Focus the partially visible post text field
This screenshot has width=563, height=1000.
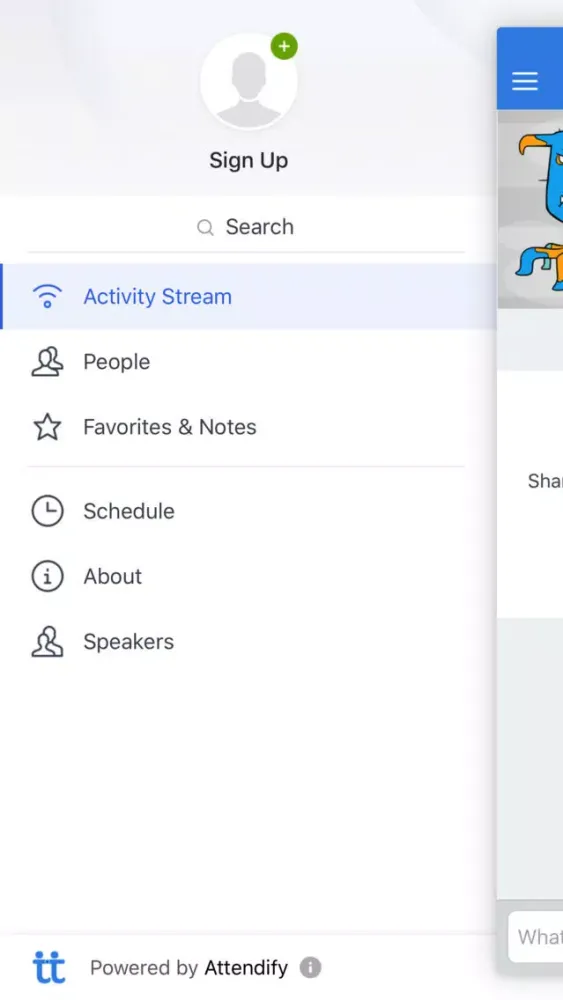pyautogui.click(x=536, y=937)
